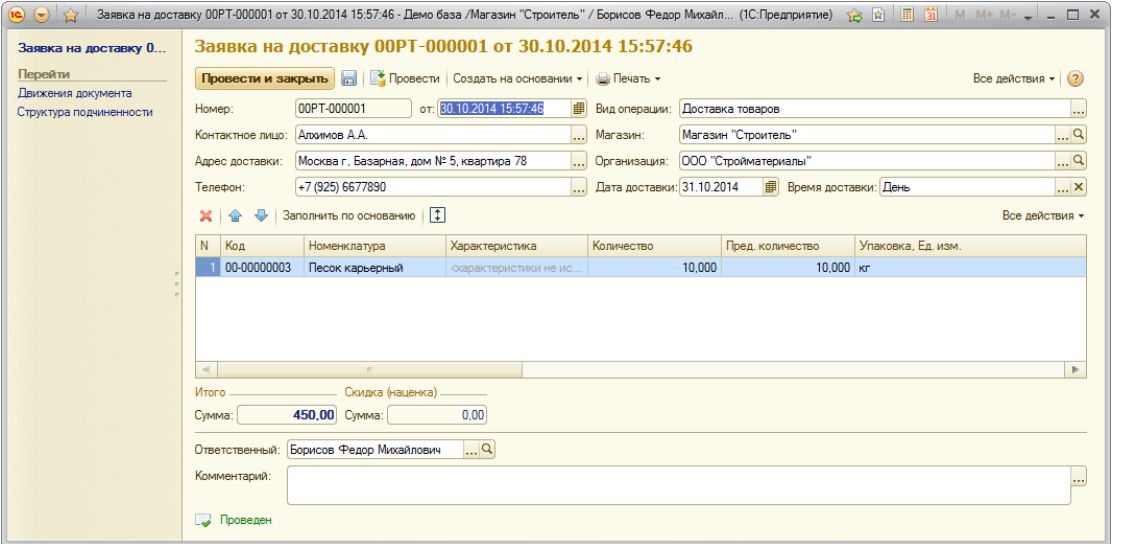The image size is (1123, 544).
Task: Open the main menu dropdown arrow in the title bar
Action: [42, 14]
